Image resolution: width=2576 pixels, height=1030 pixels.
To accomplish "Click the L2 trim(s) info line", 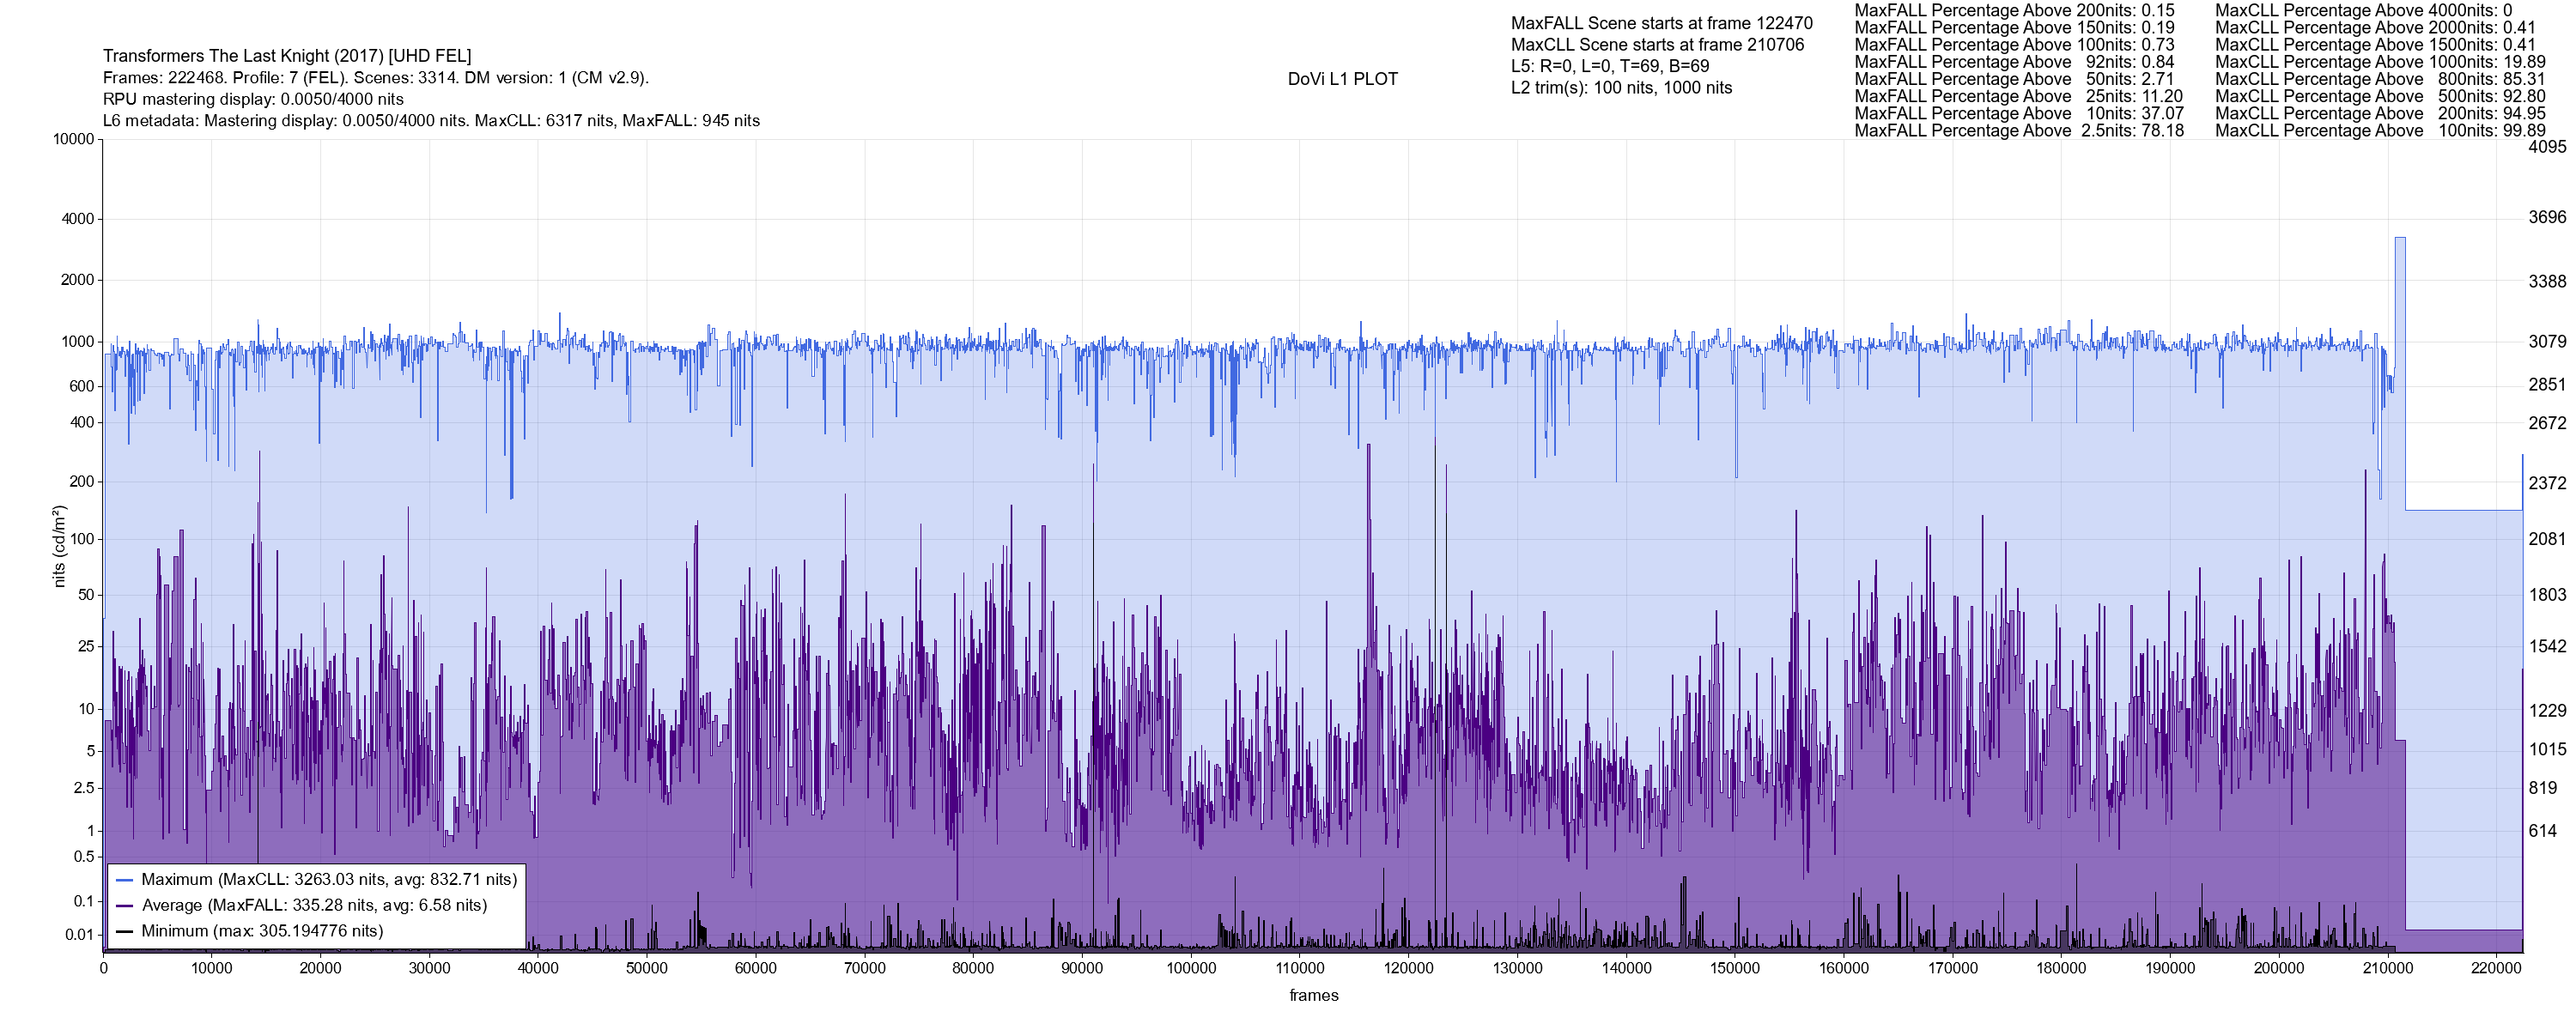I will click(x=1621, y=88).
